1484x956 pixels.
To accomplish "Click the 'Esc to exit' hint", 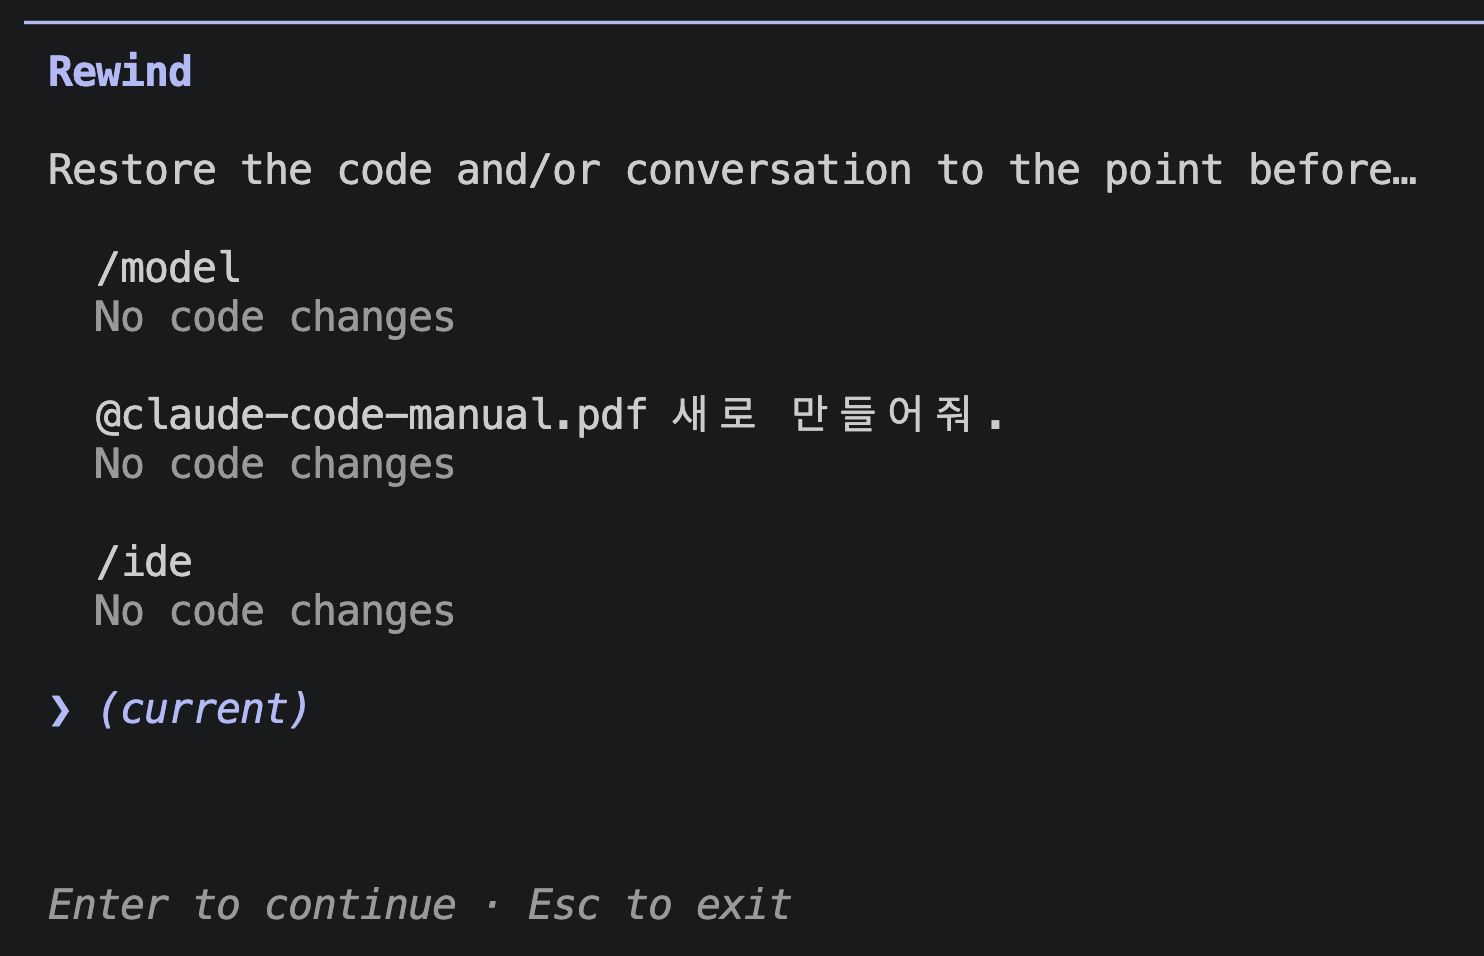I will [x=660, y=905].
